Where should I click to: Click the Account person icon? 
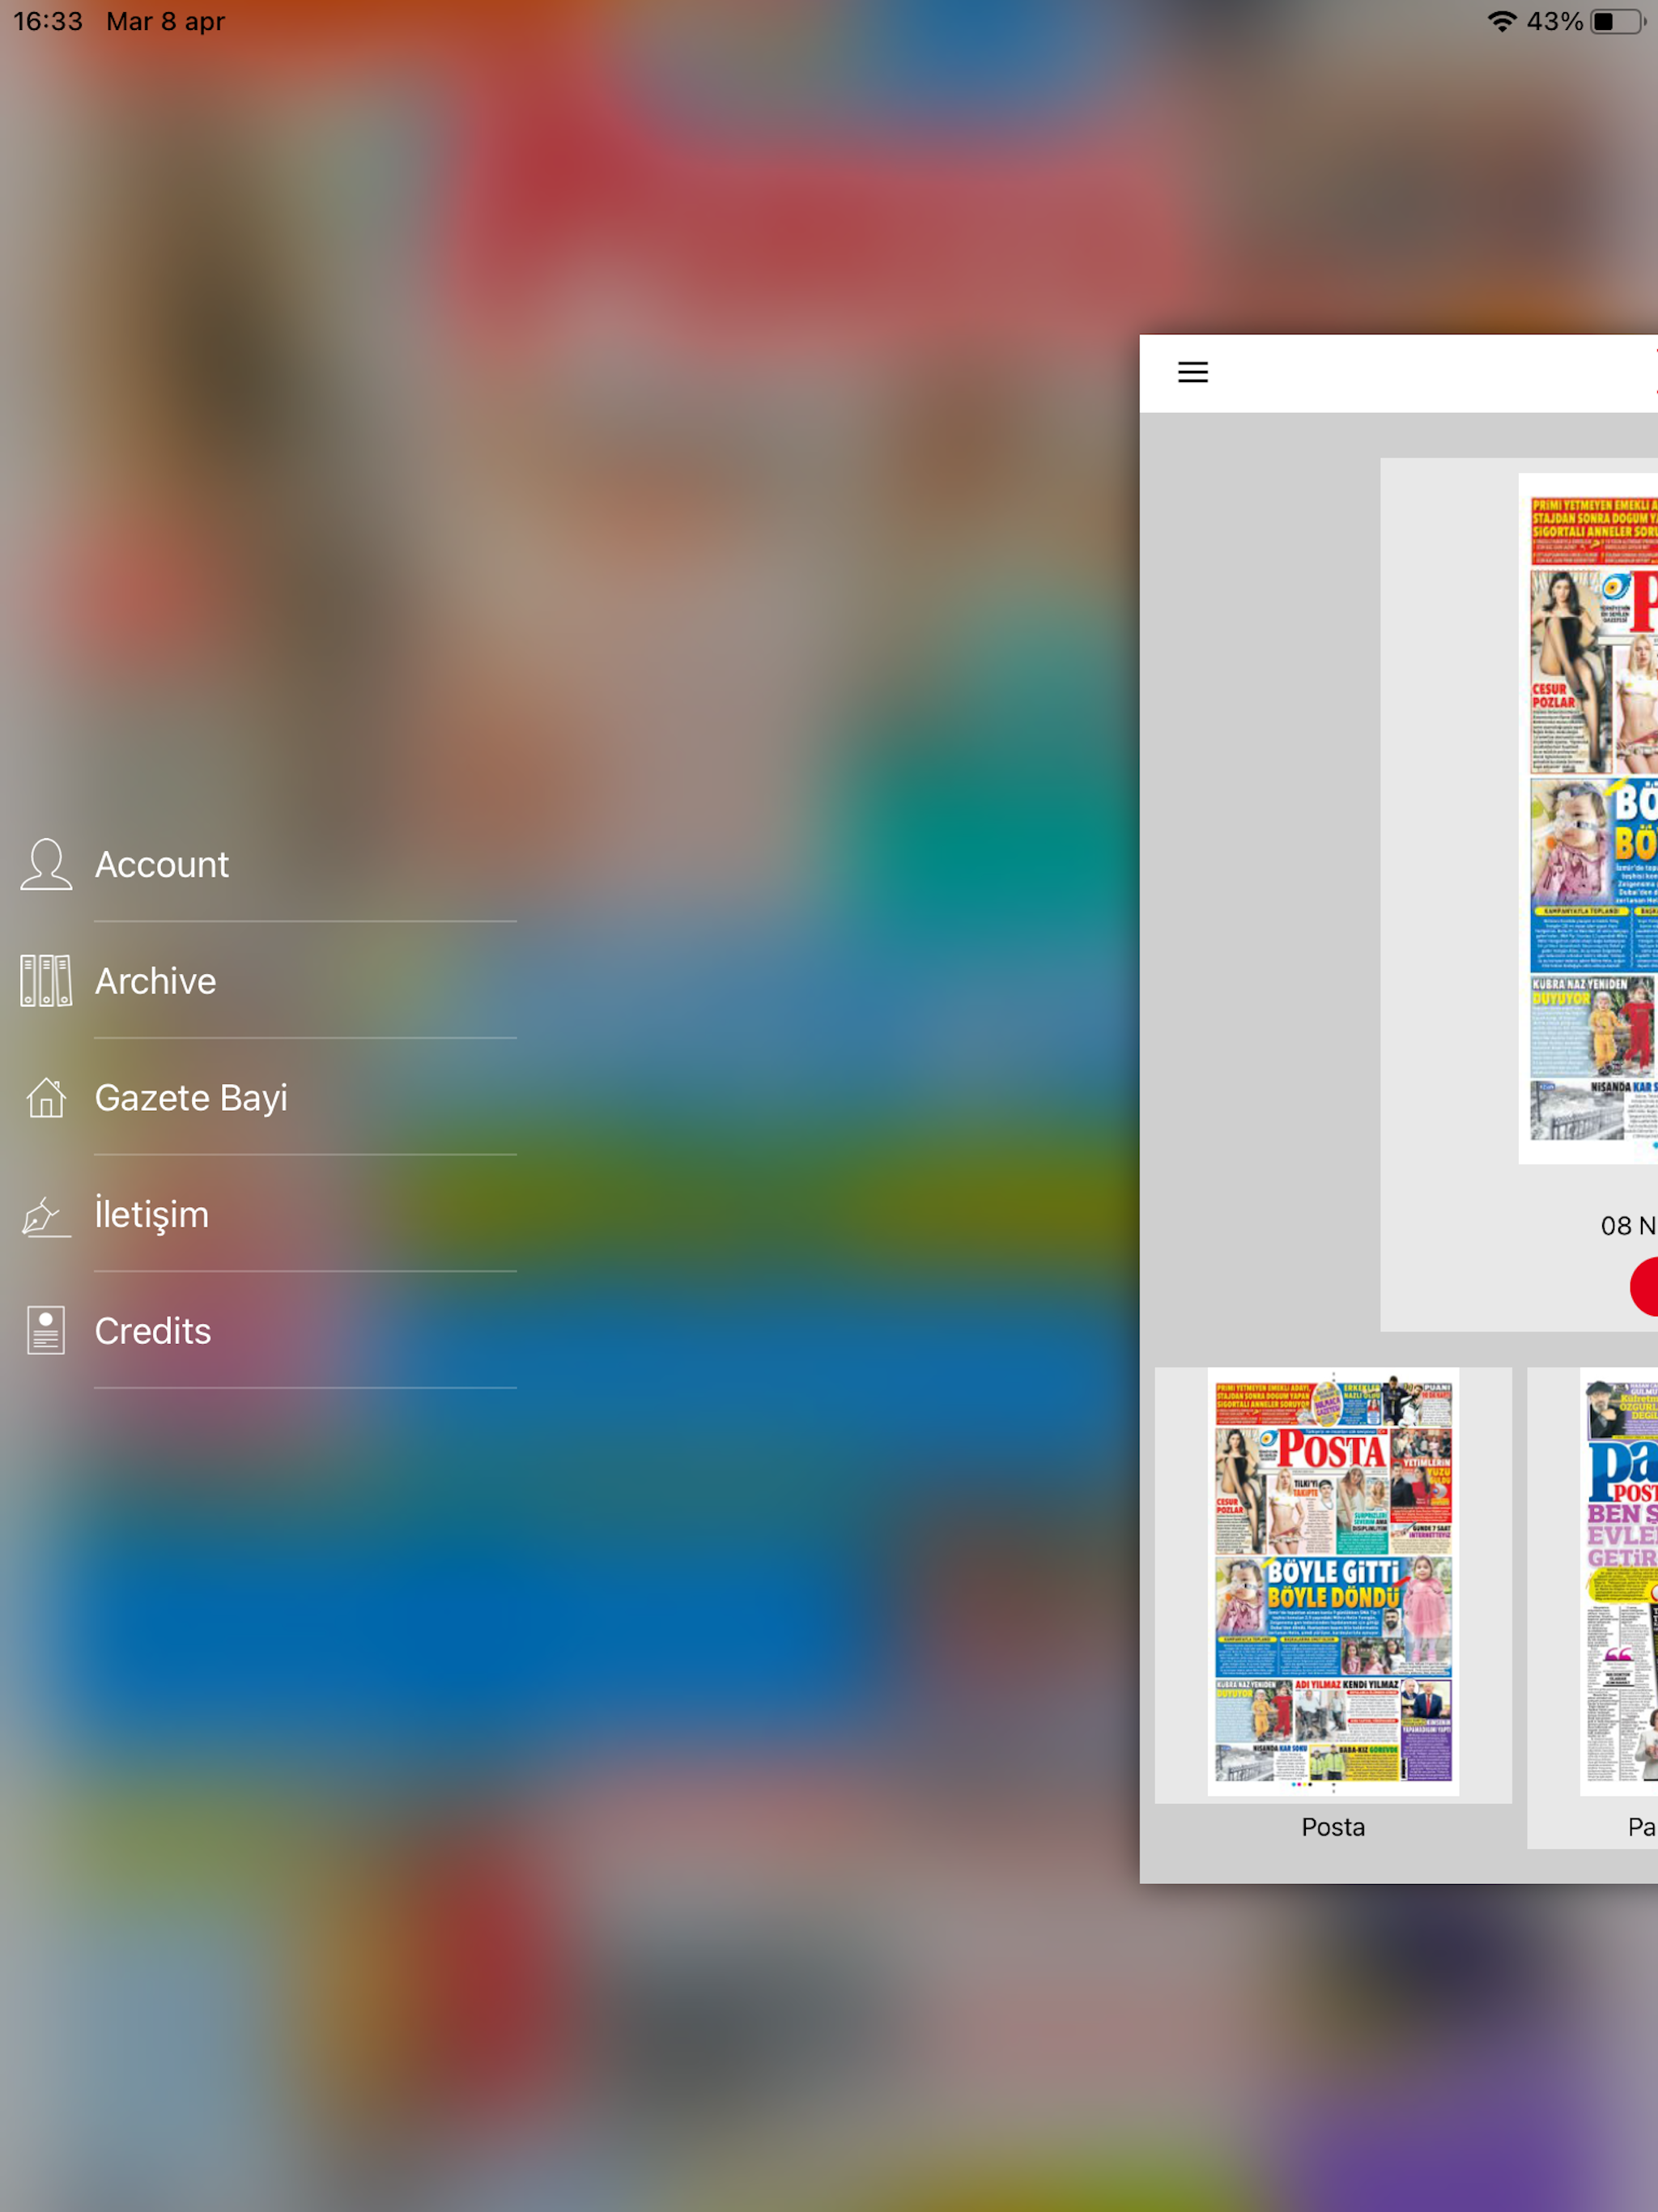[46, 864]
